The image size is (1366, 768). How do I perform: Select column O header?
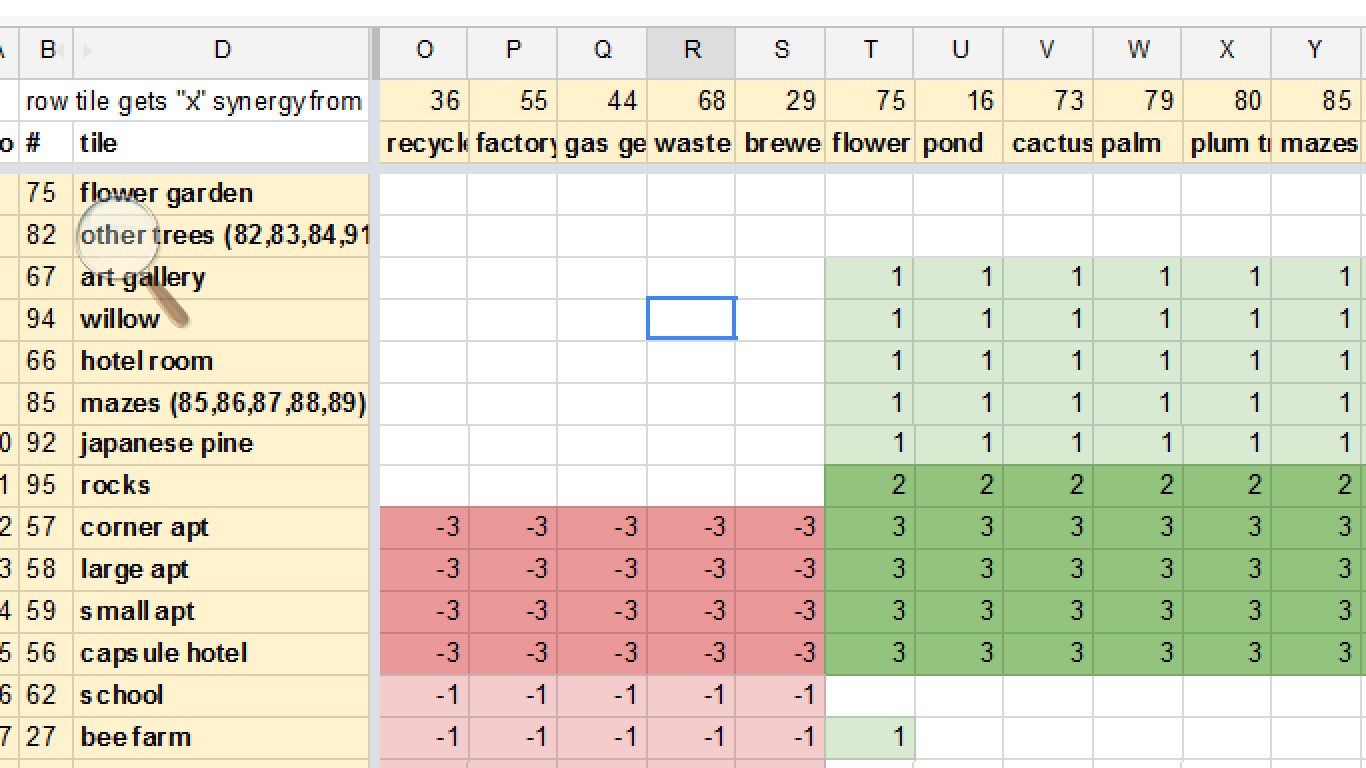click(424, 50)
